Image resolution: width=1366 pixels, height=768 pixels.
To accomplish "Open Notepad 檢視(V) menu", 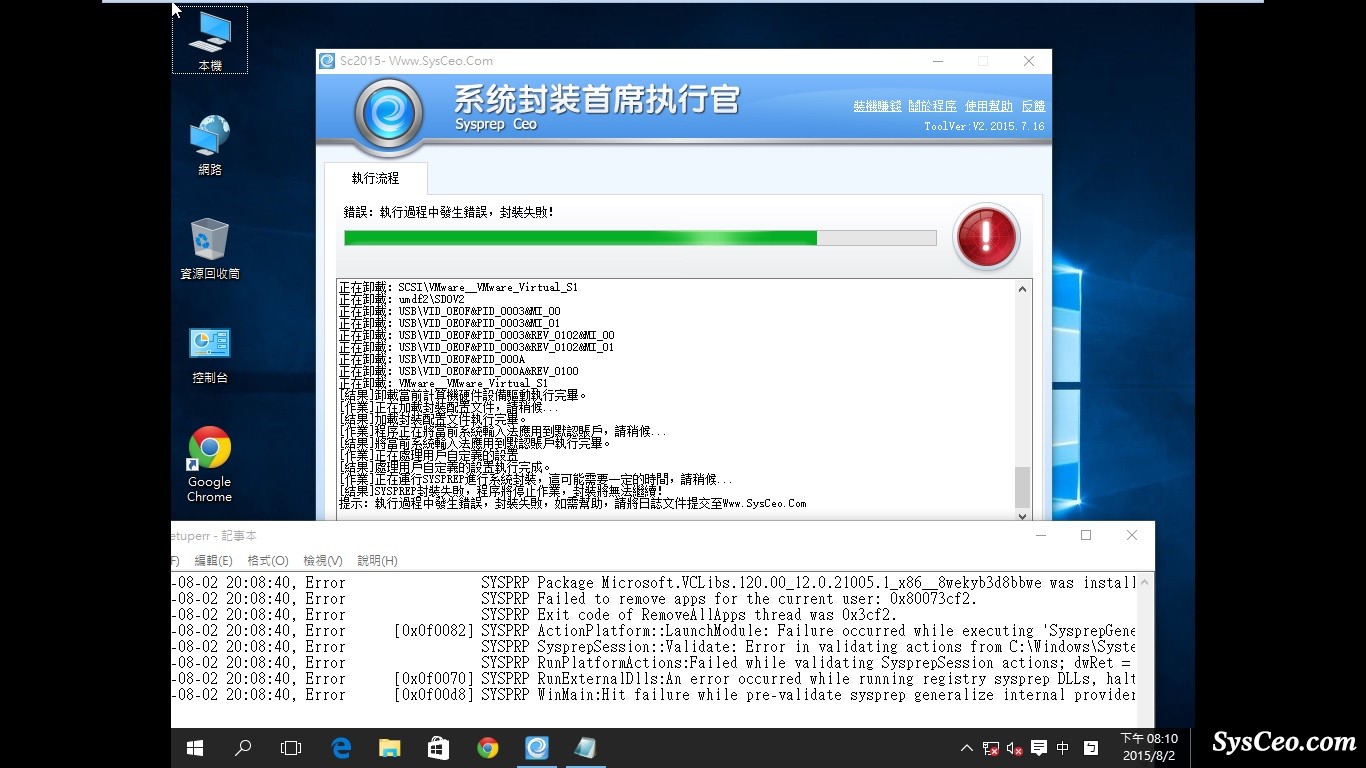I will [x=323, y=561].
